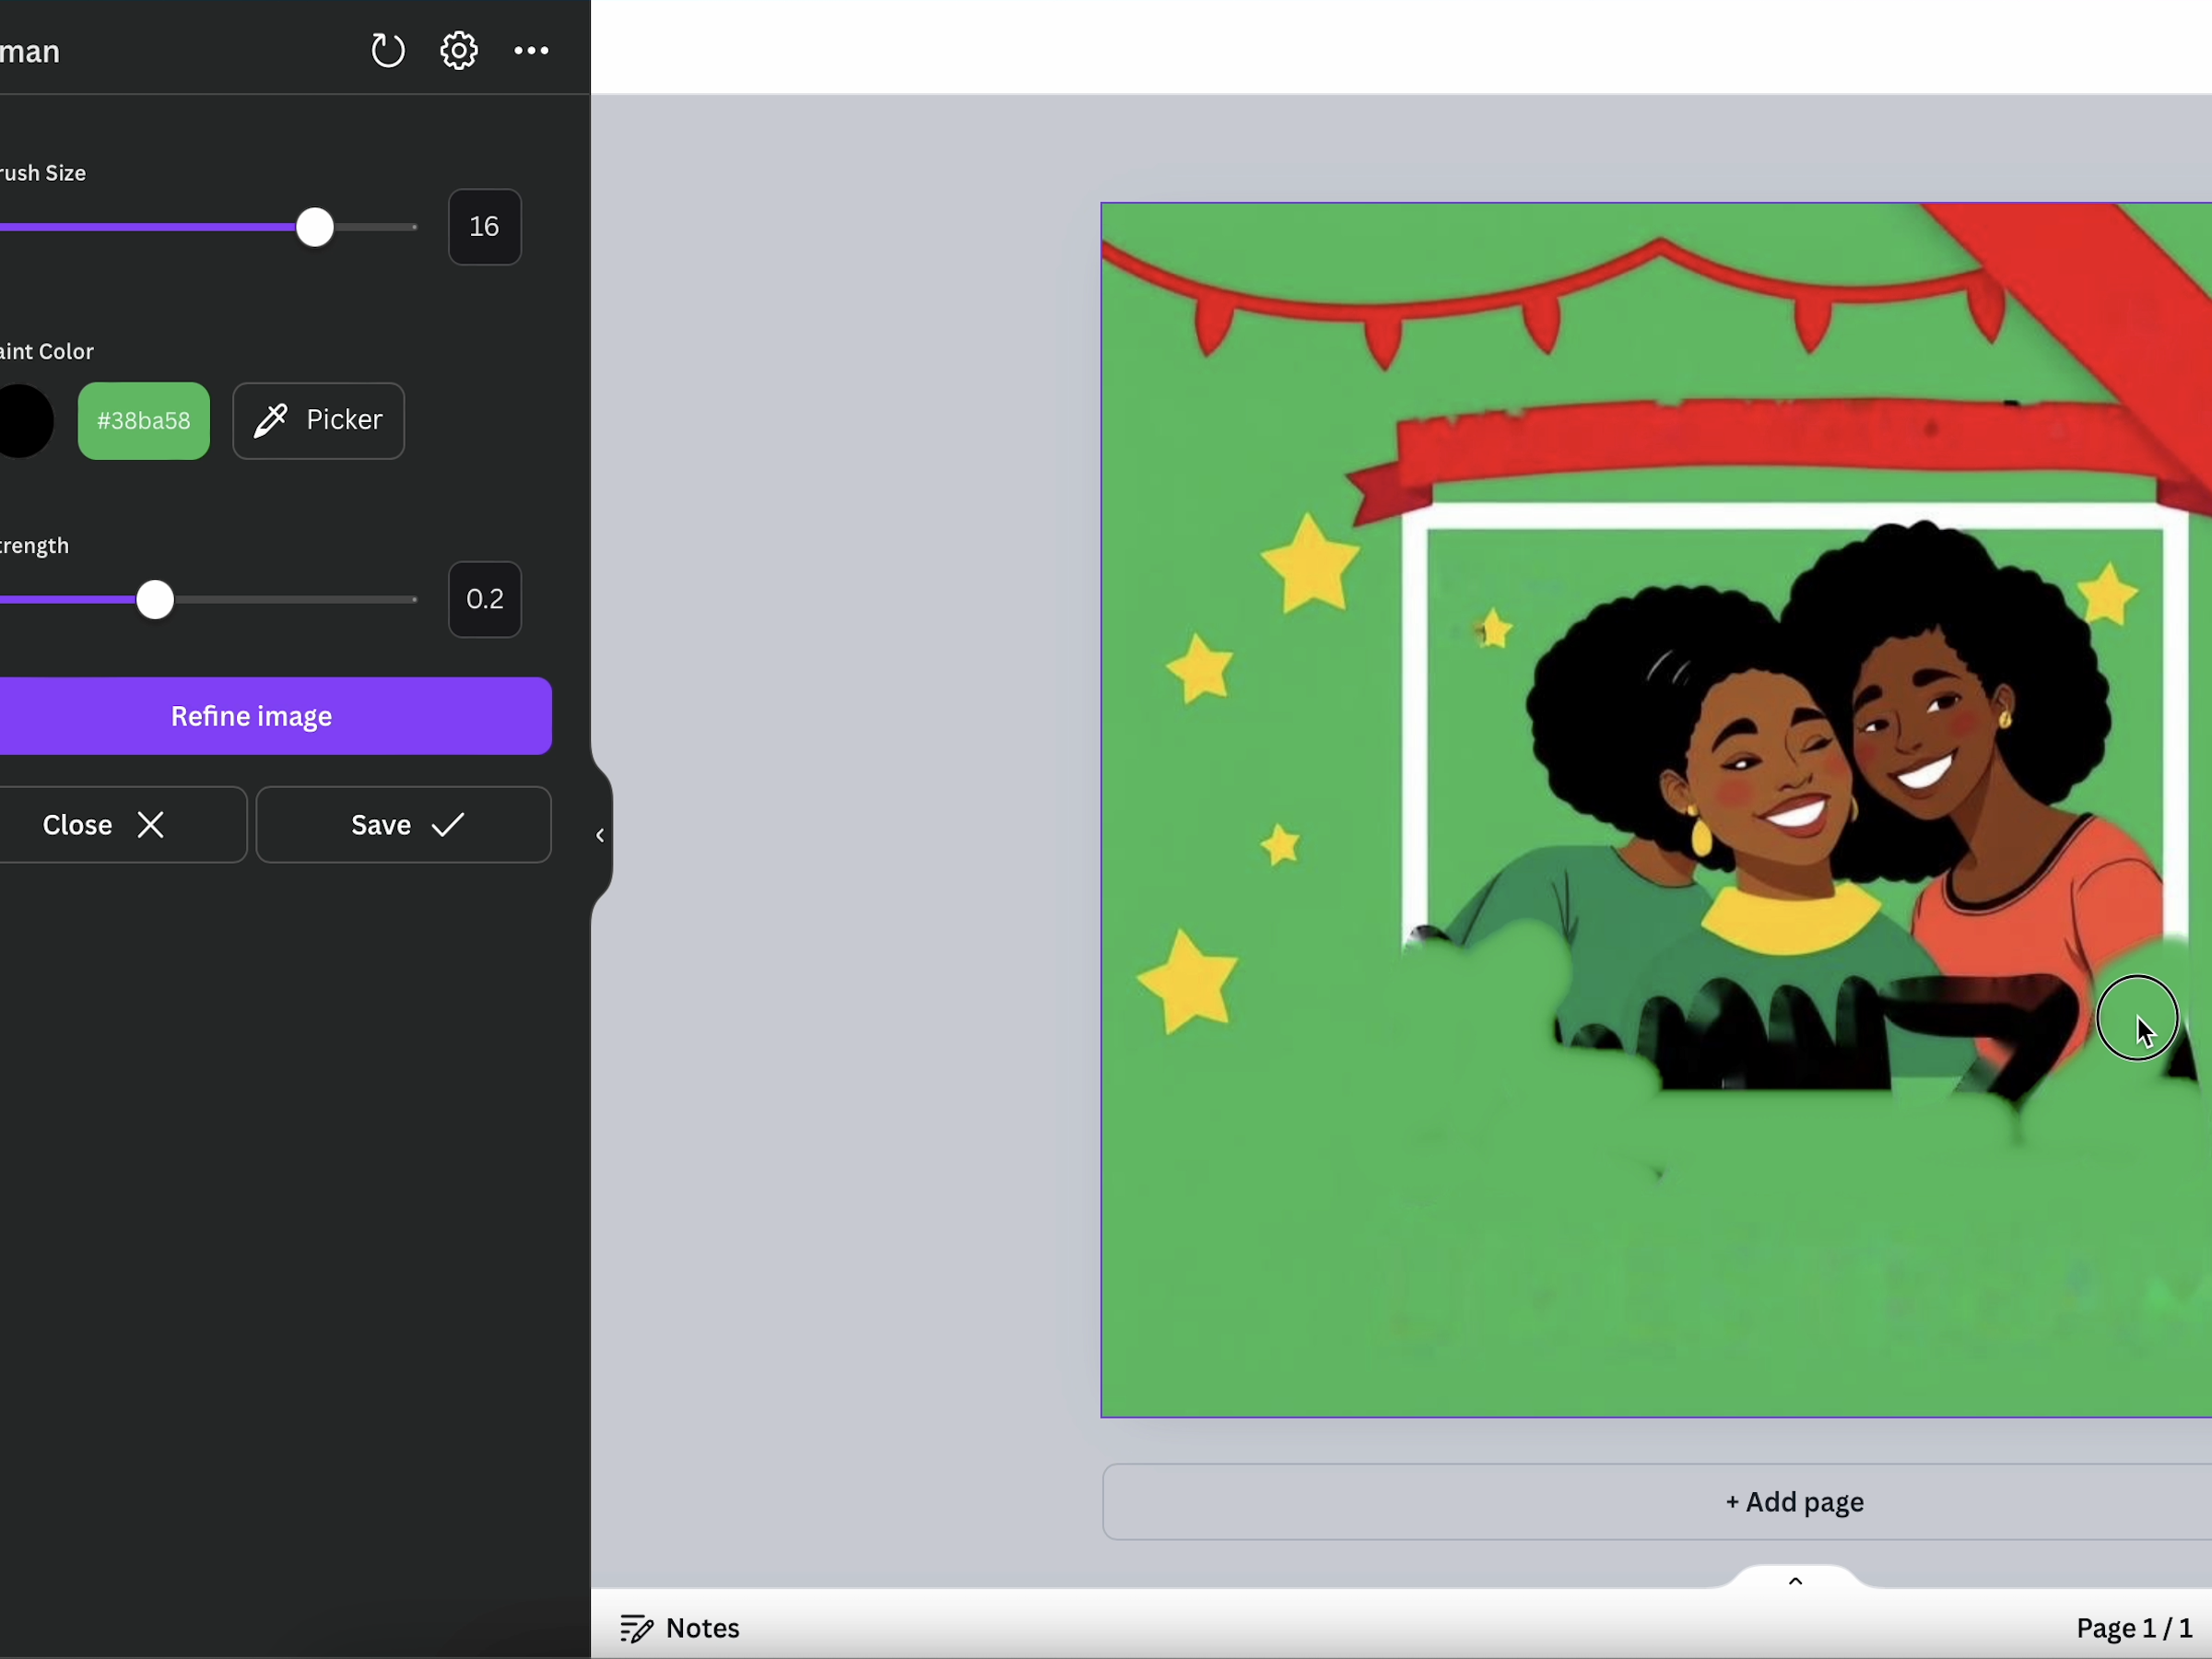Click the reset rotate-arrow icon
This screenshot has height=1659, width=2212.
pyautogui.click(x=387, y=50)
